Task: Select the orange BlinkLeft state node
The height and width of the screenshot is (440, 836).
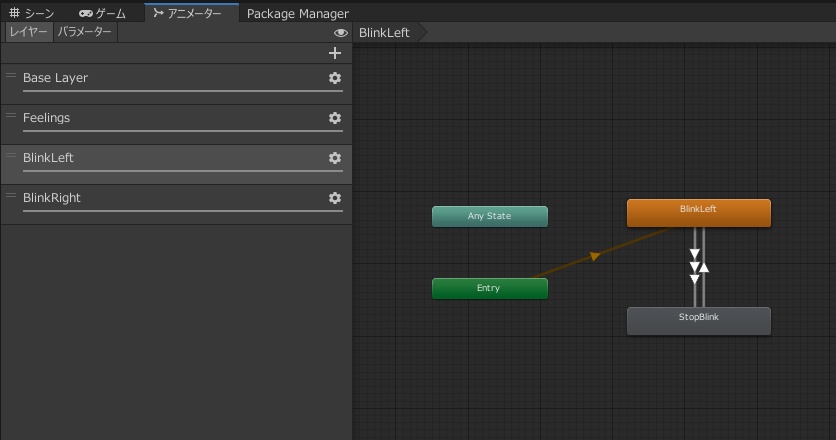Action: (x=698, y=213)
